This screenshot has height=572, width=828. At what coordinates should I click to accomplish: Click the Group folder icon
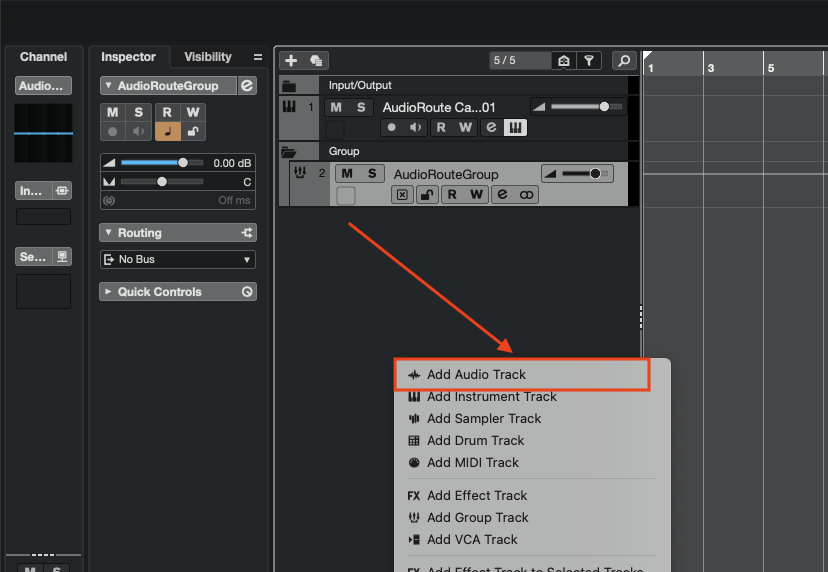pos(289,152)
